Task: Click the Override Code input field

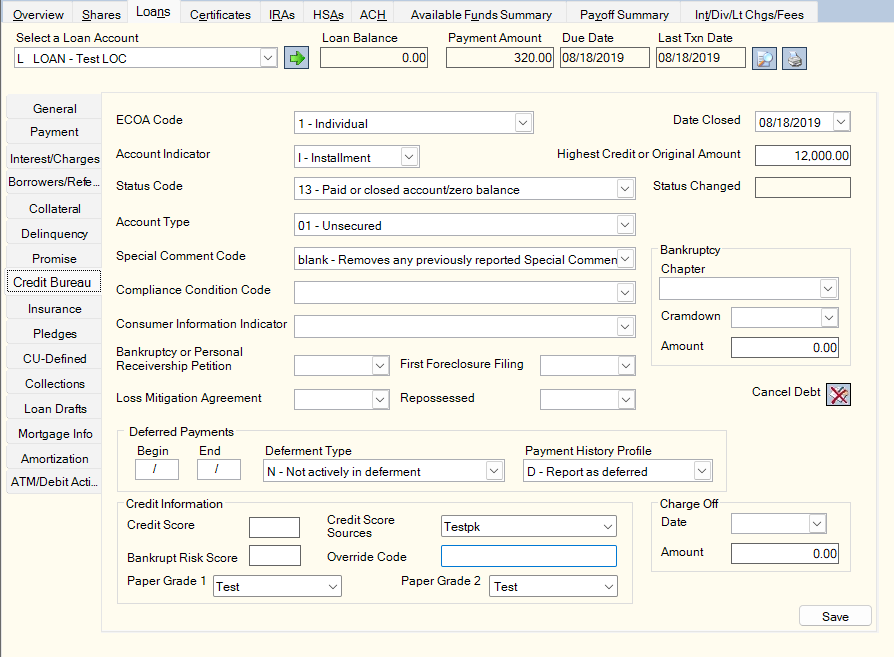Action: (529, 556)
